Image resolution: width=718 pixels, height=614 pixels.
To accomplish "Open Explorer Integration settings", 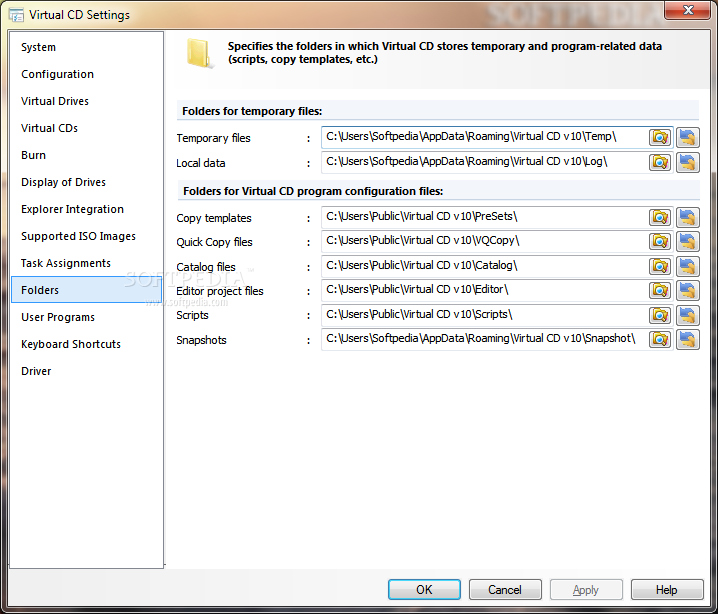I will pos(86,209).
